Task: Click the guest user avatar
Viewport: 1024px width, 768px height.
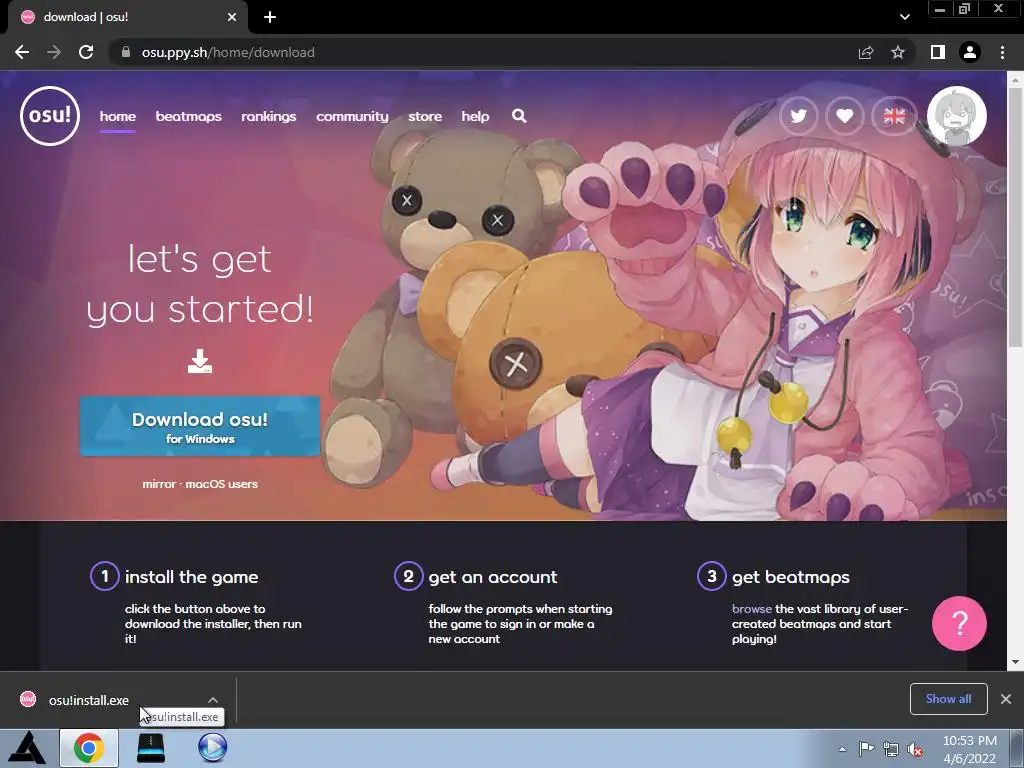Action: tap(957, 116)
